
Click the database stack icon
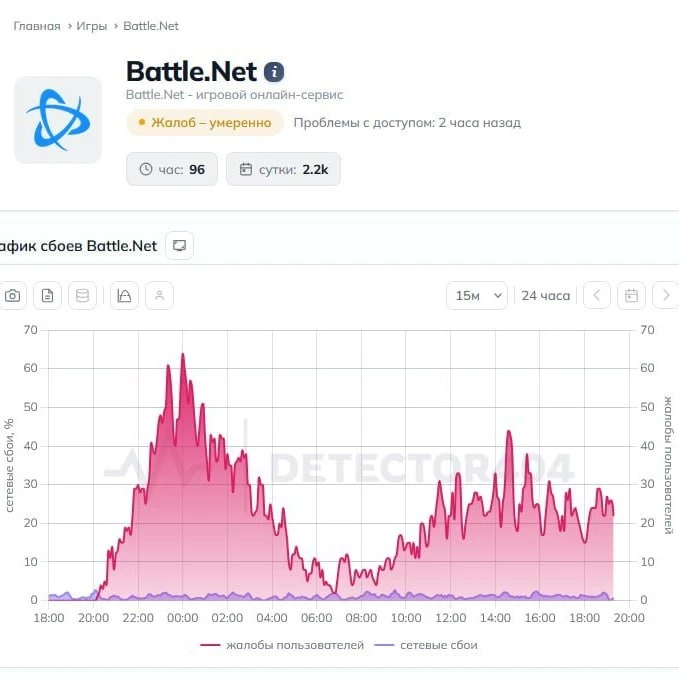pos(82,296)
